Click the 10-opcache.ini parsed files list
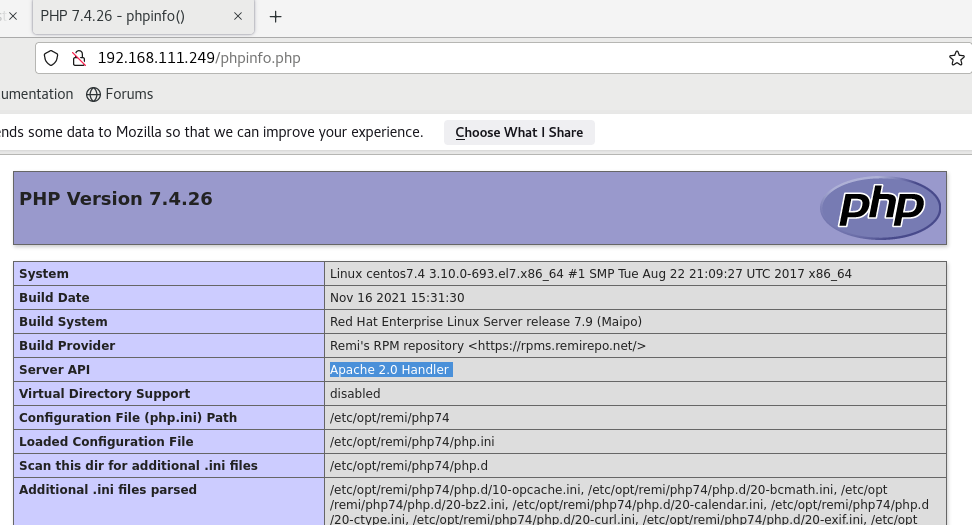The image size is (972, 525). [x=629, y=504]
